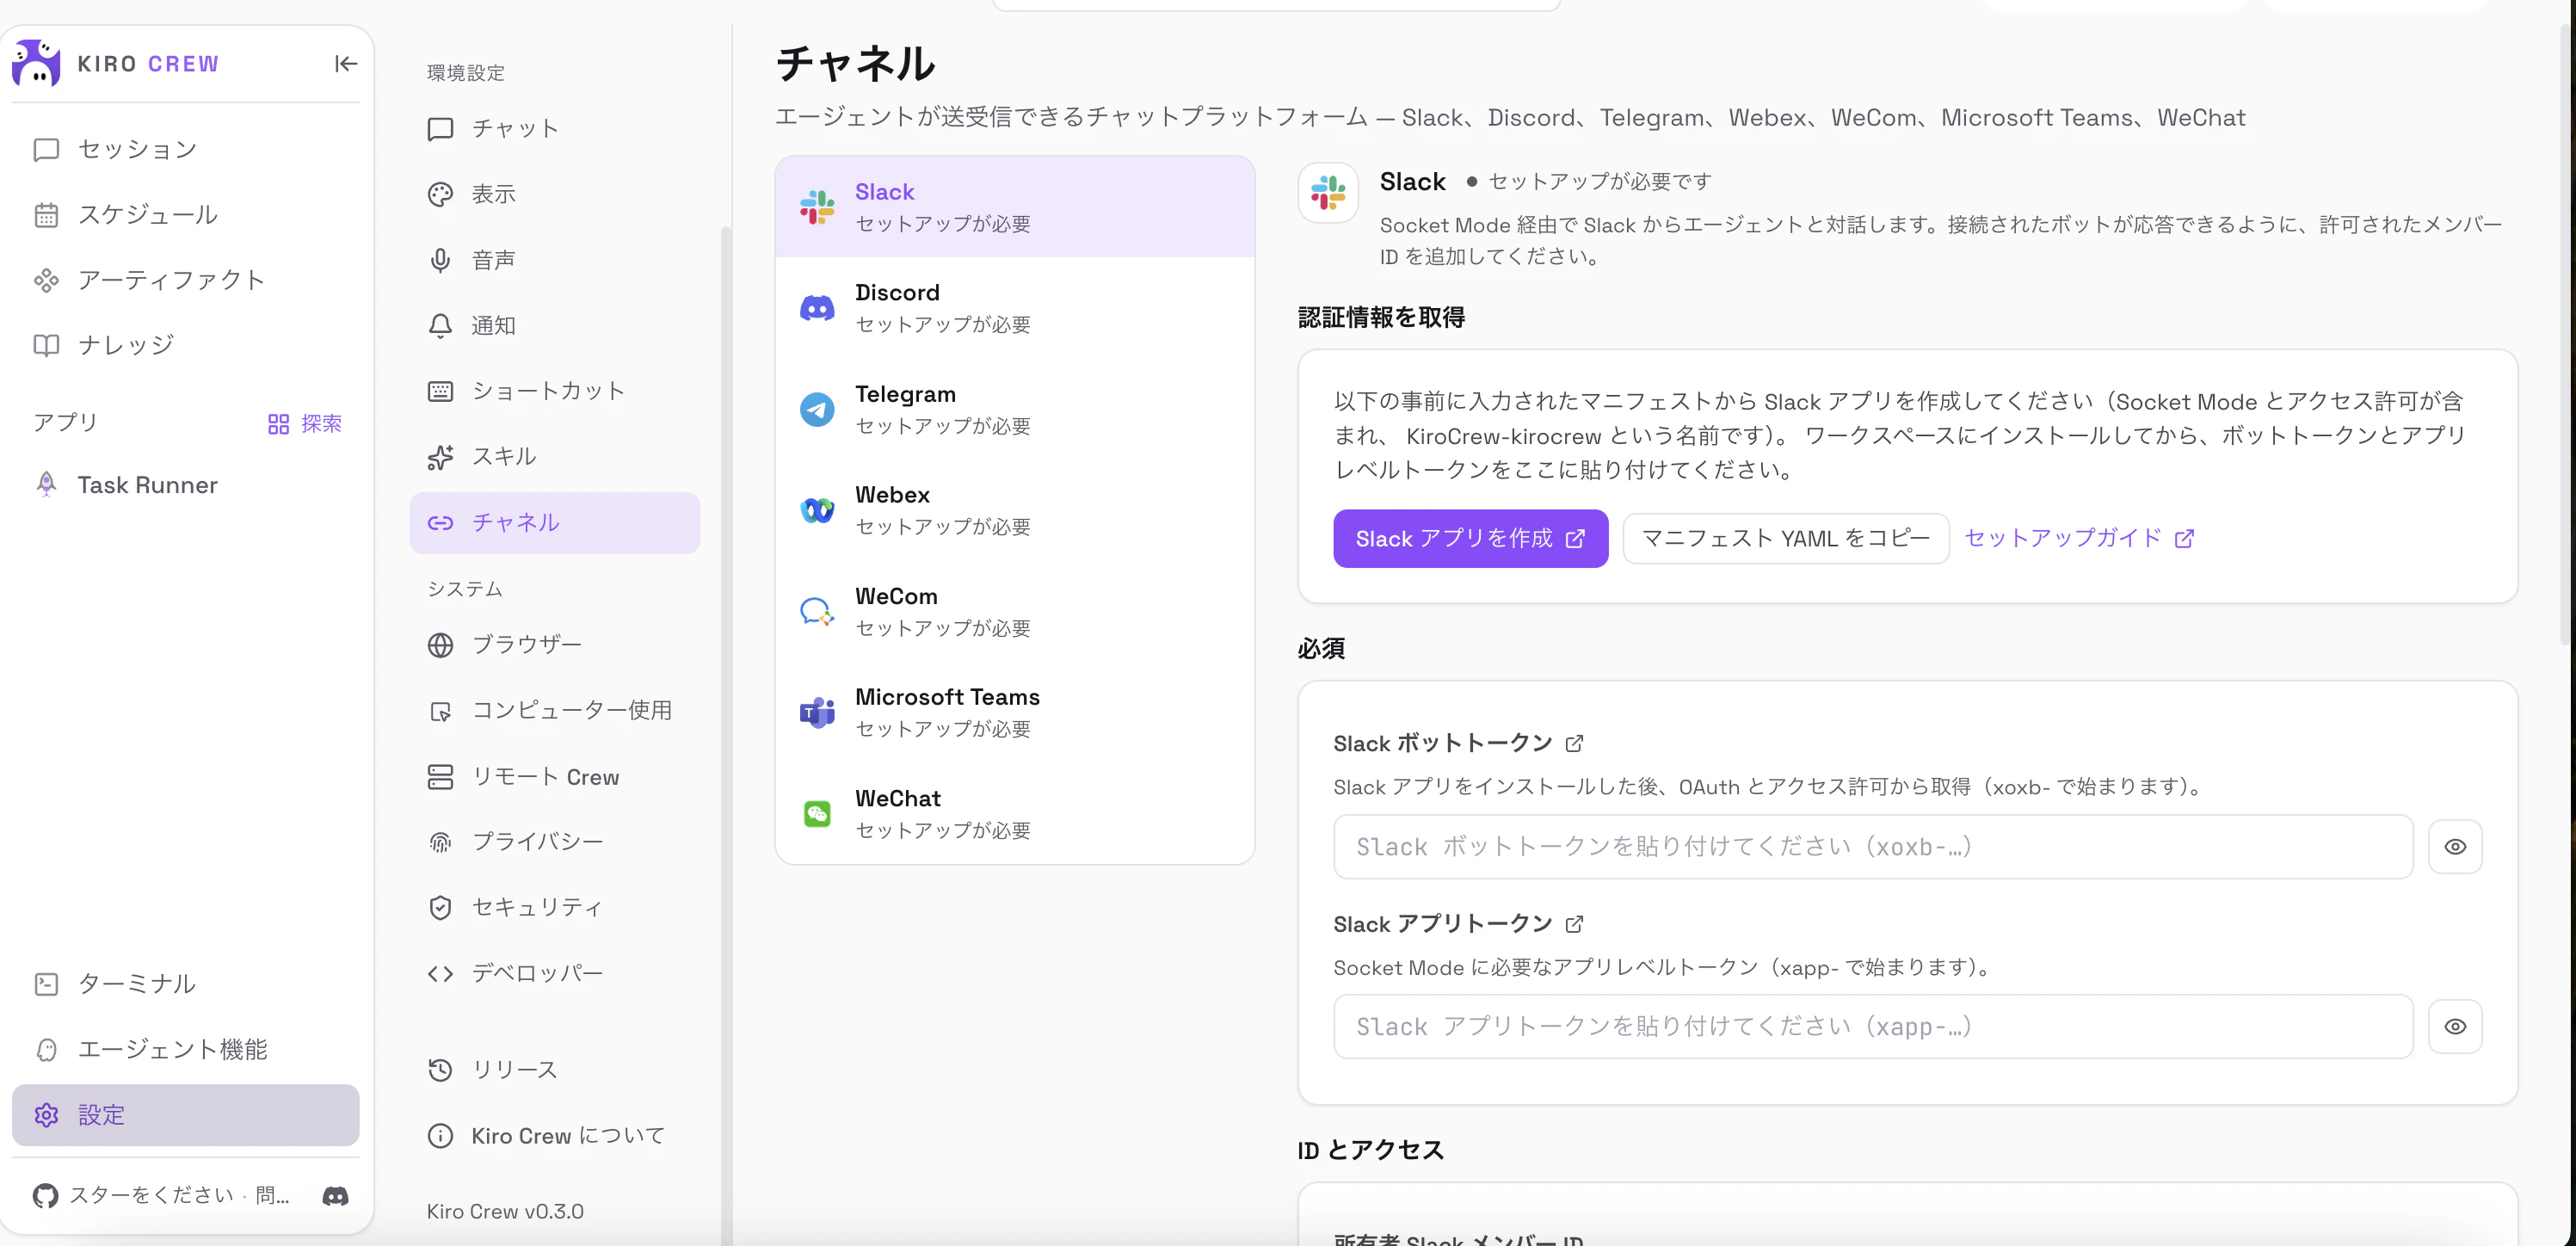Select the Microsoft Teams channel row
The image size is (2576, 1246).
pyautogui.click(x=1015, y=712)
